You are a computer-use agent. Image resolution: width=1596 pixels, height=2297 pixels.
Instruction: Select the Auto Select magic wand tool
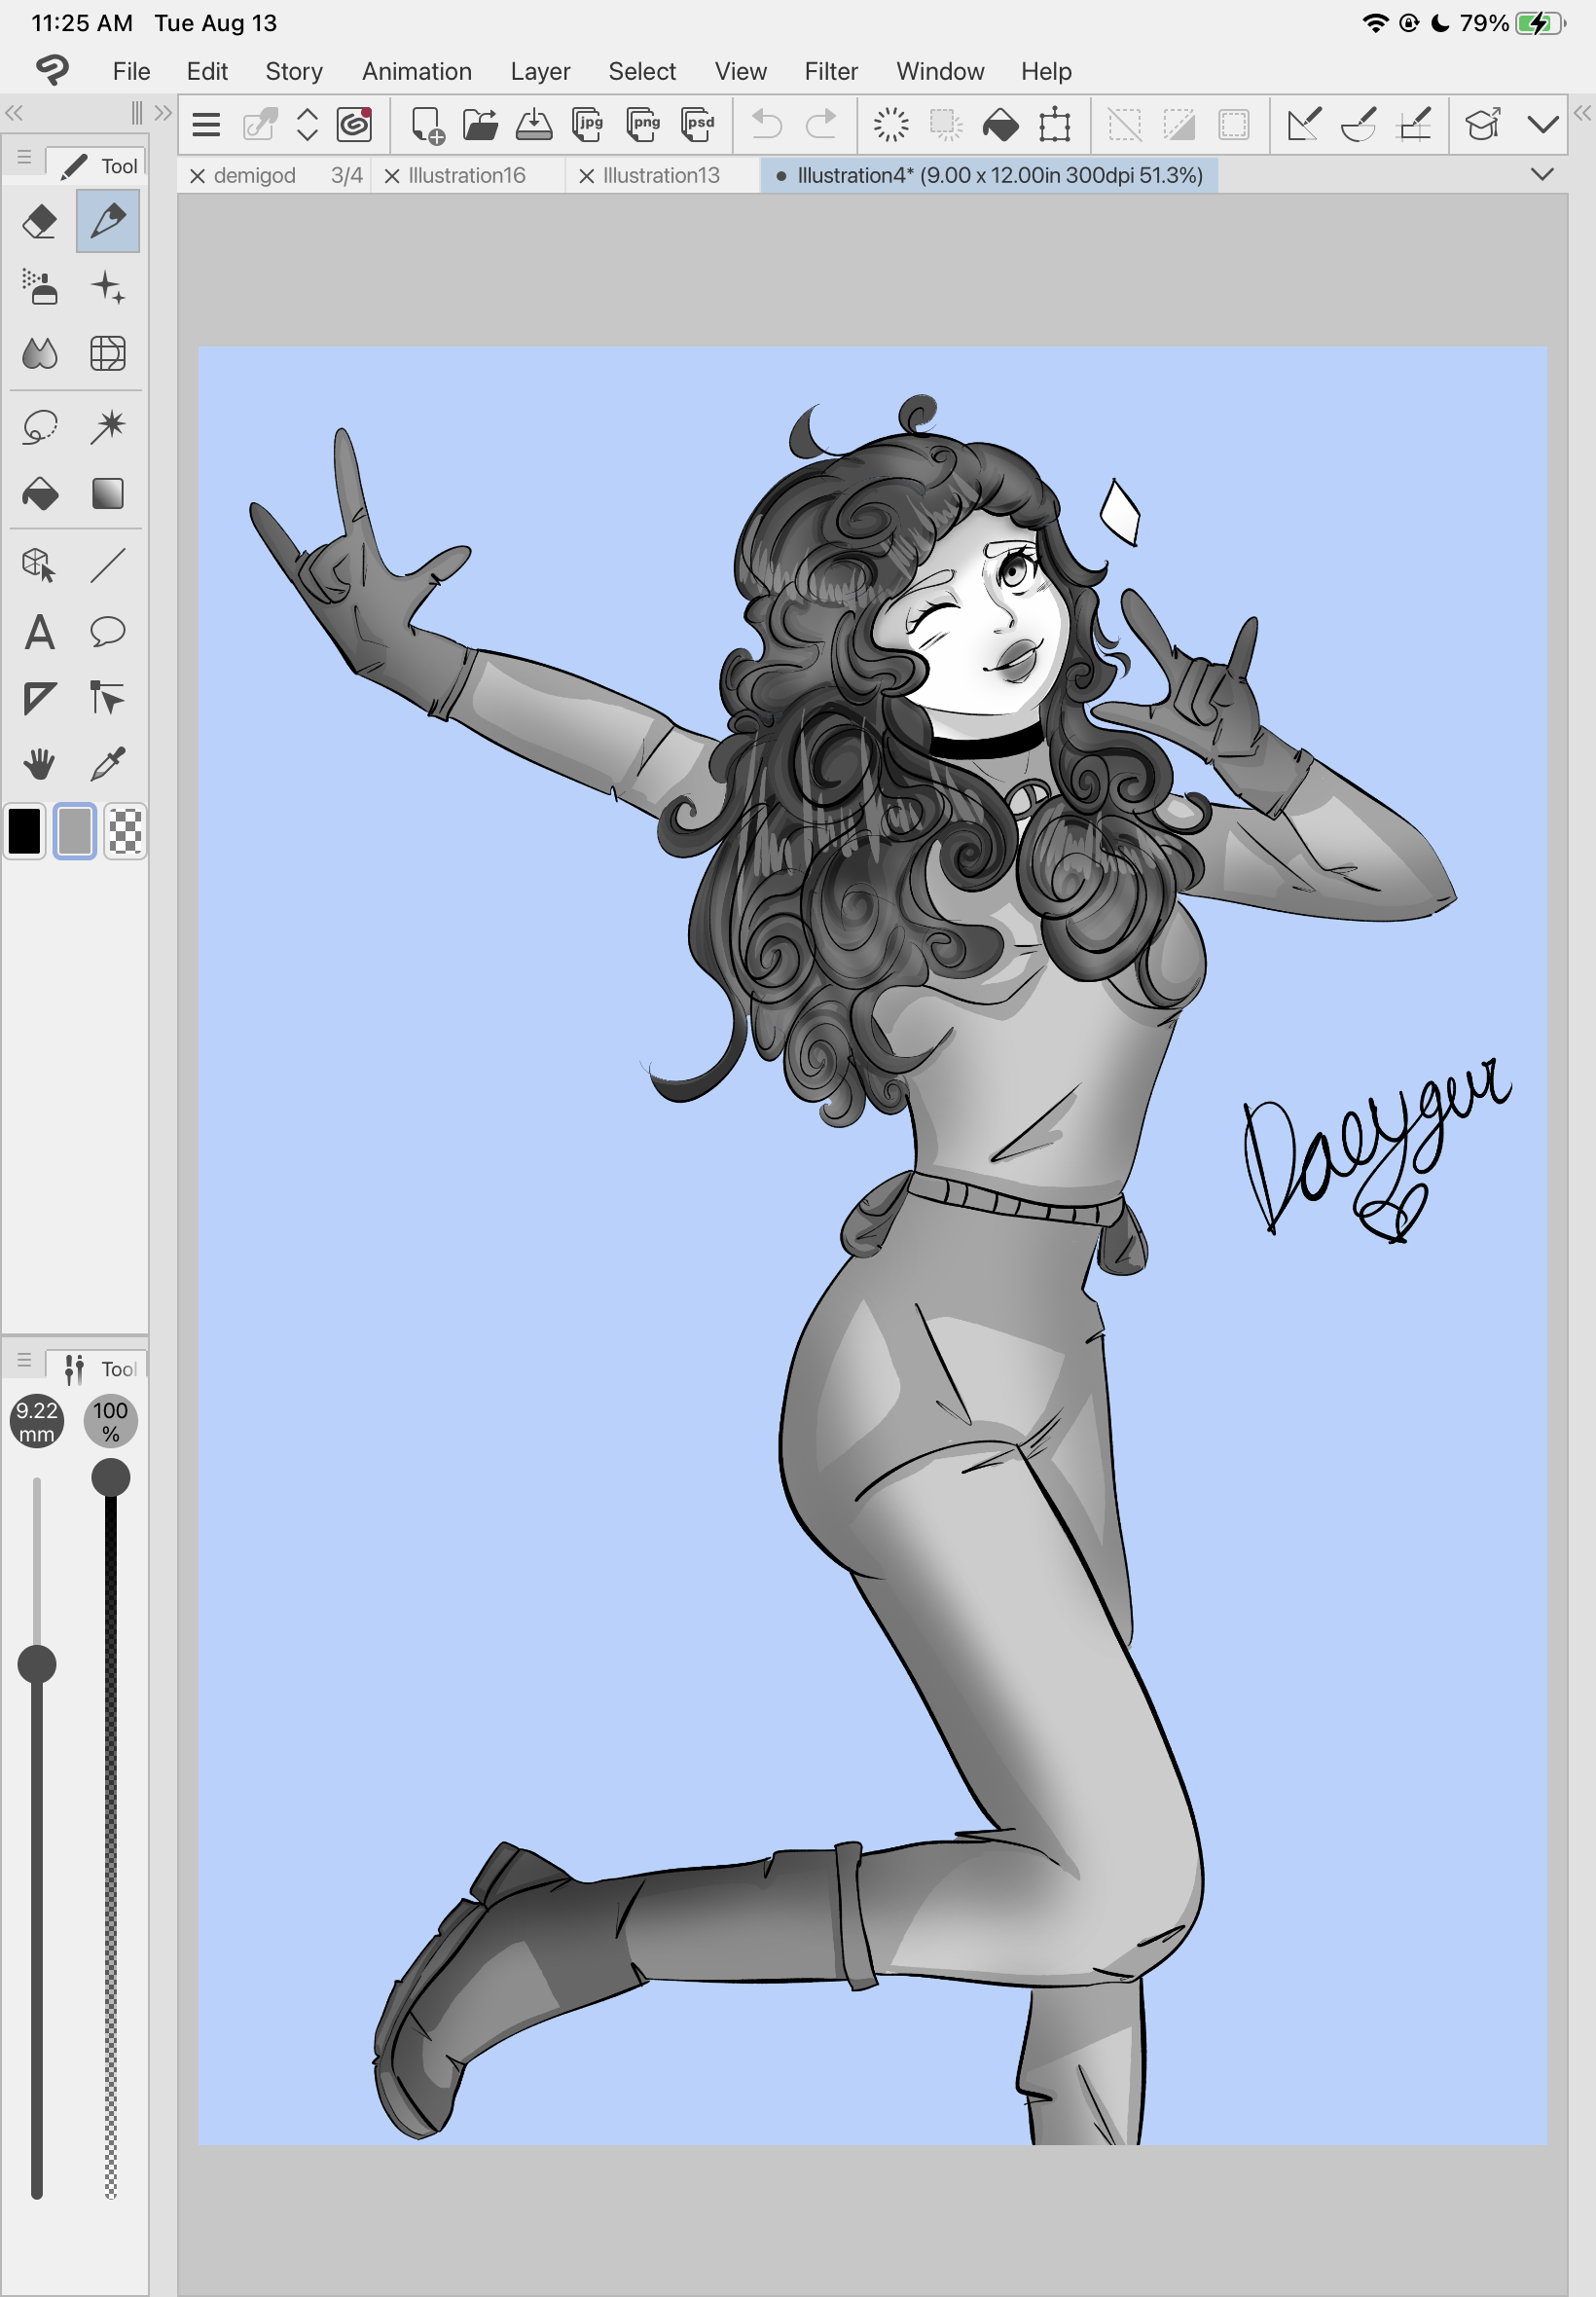click(107, 427)
